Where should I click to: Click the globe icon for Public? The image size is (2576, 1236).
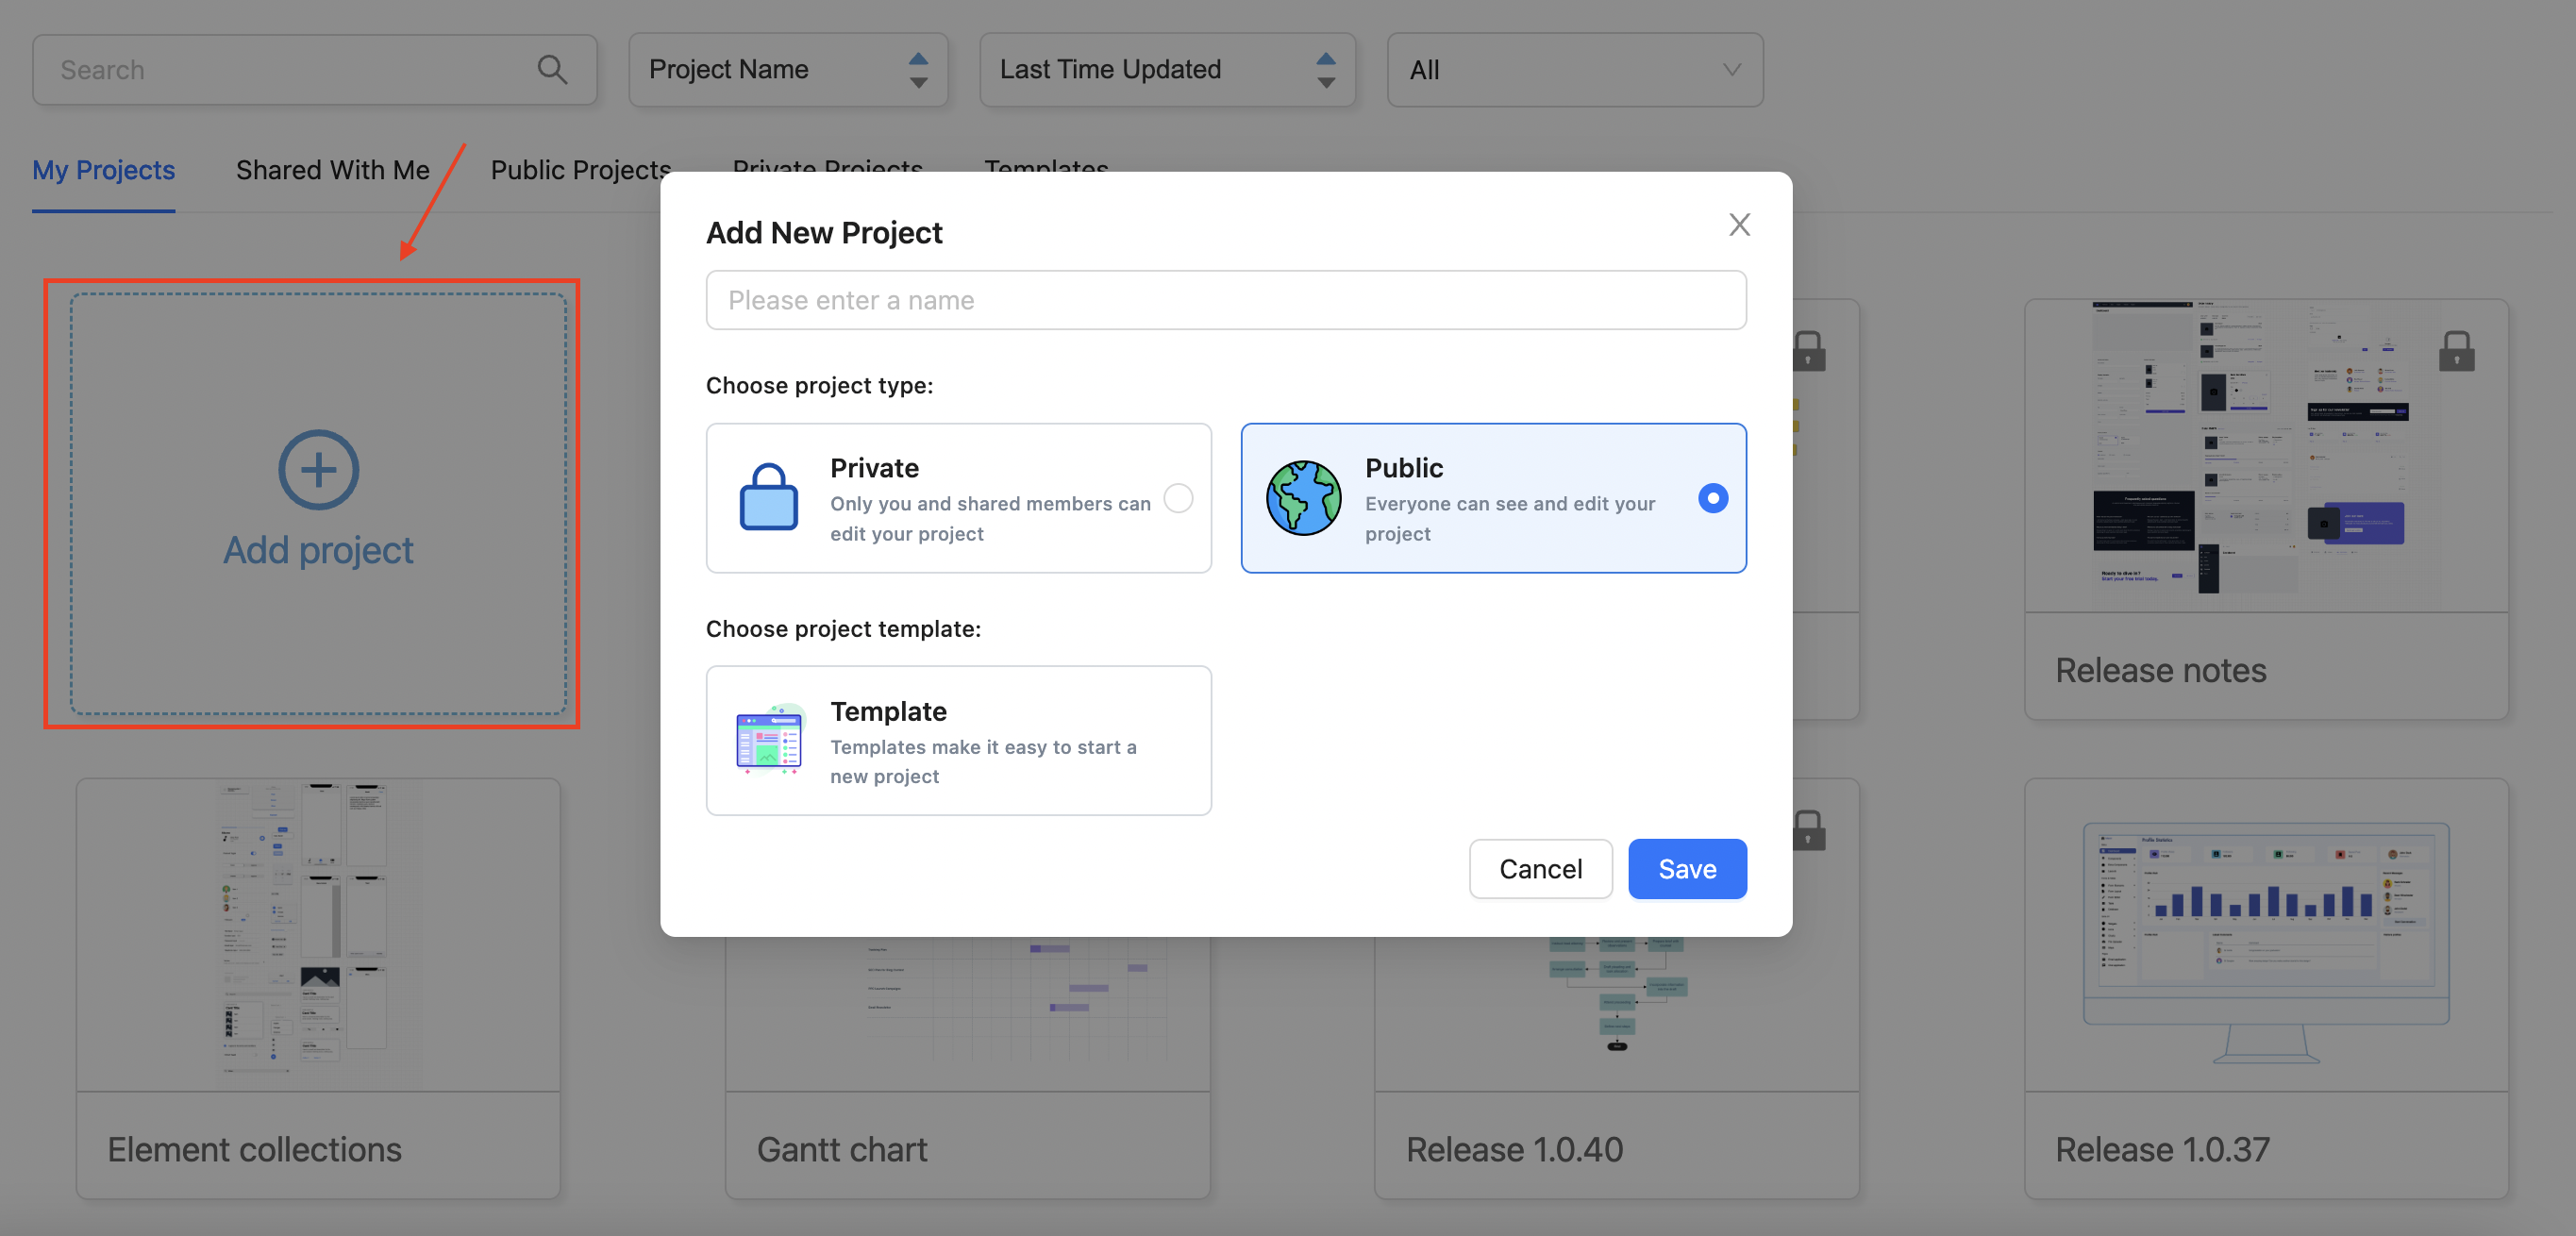1303,497
